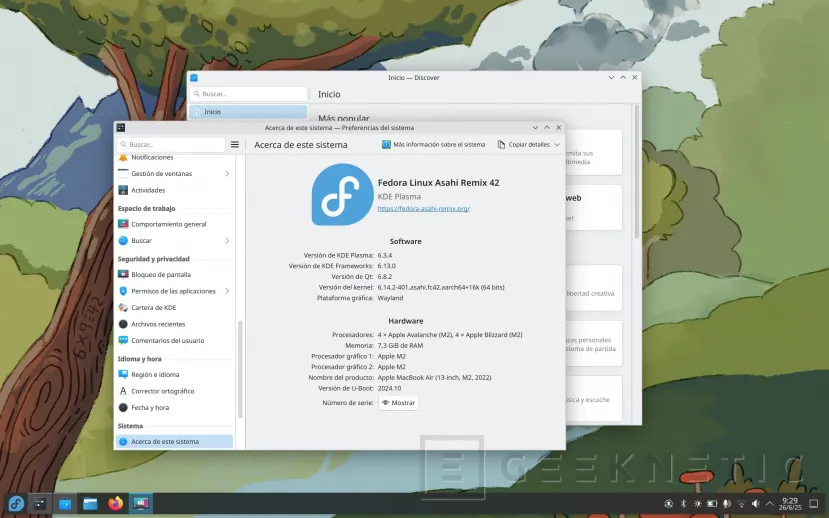Click the KDE Frameworks version 6.13.0
Image resolution: width=829 pixels, height=518 pixels.
pos(386,266)
